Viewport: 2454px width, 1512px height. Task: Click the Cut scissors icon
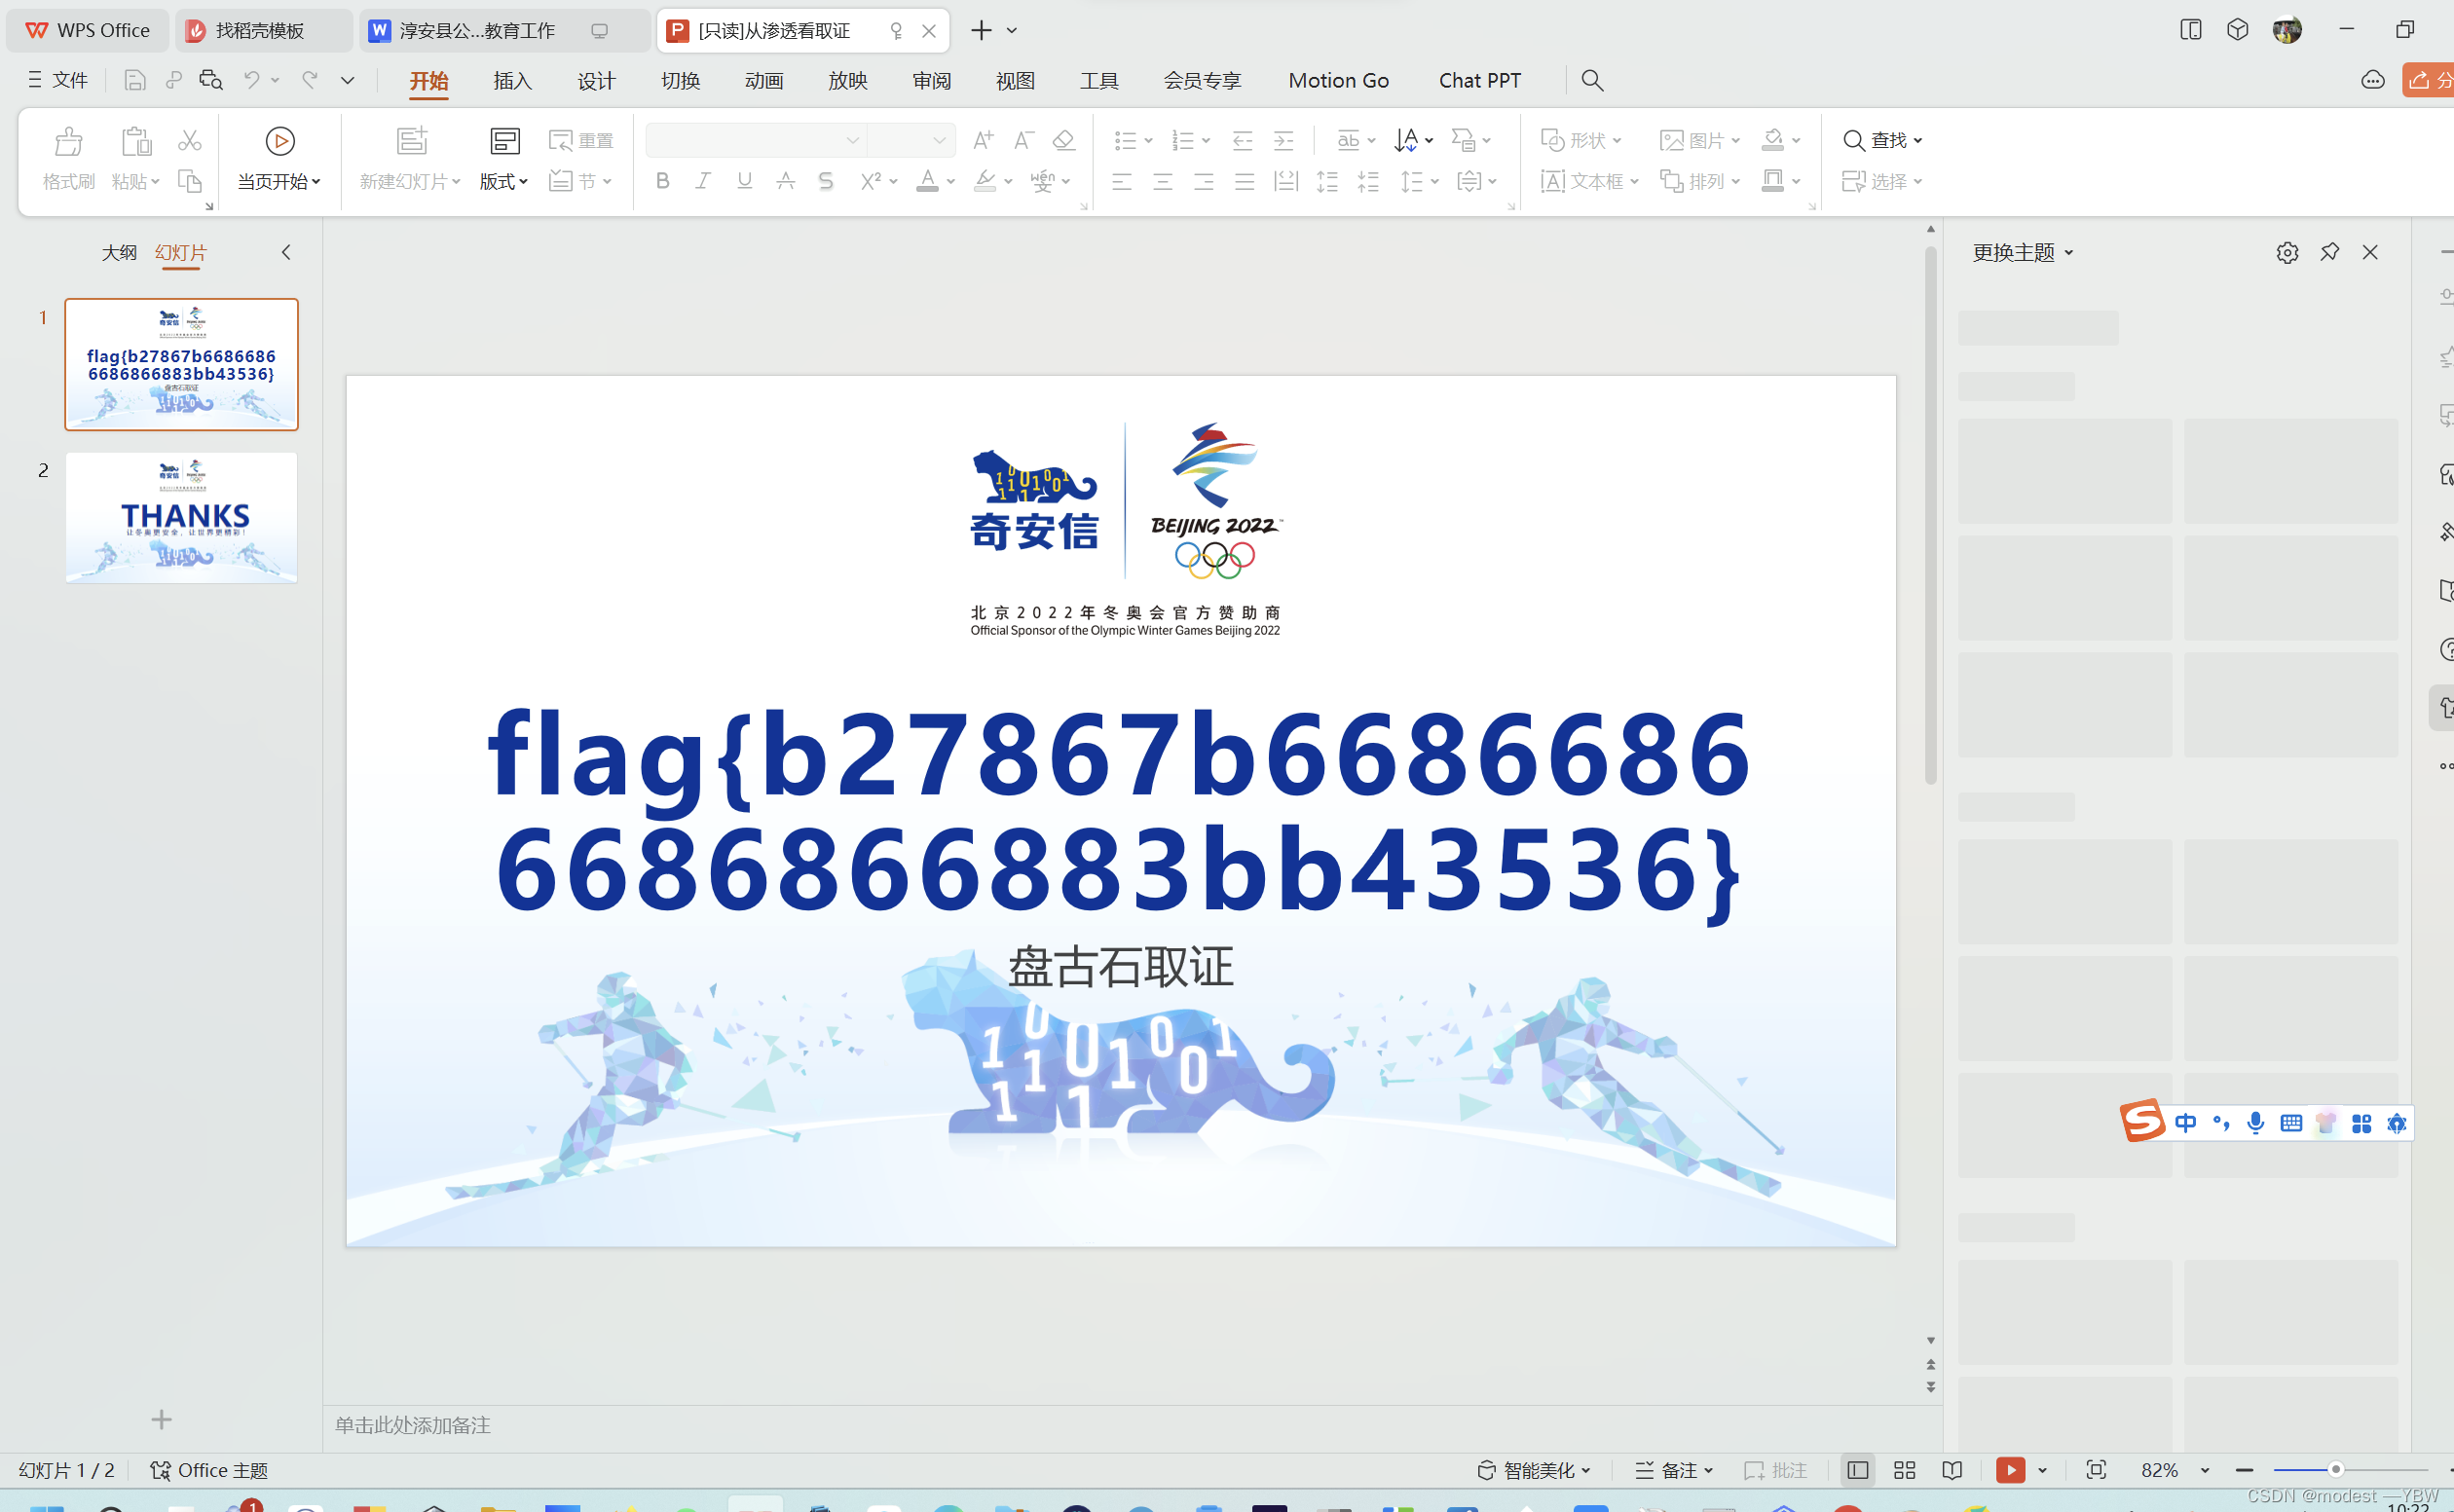coord(189,140)
